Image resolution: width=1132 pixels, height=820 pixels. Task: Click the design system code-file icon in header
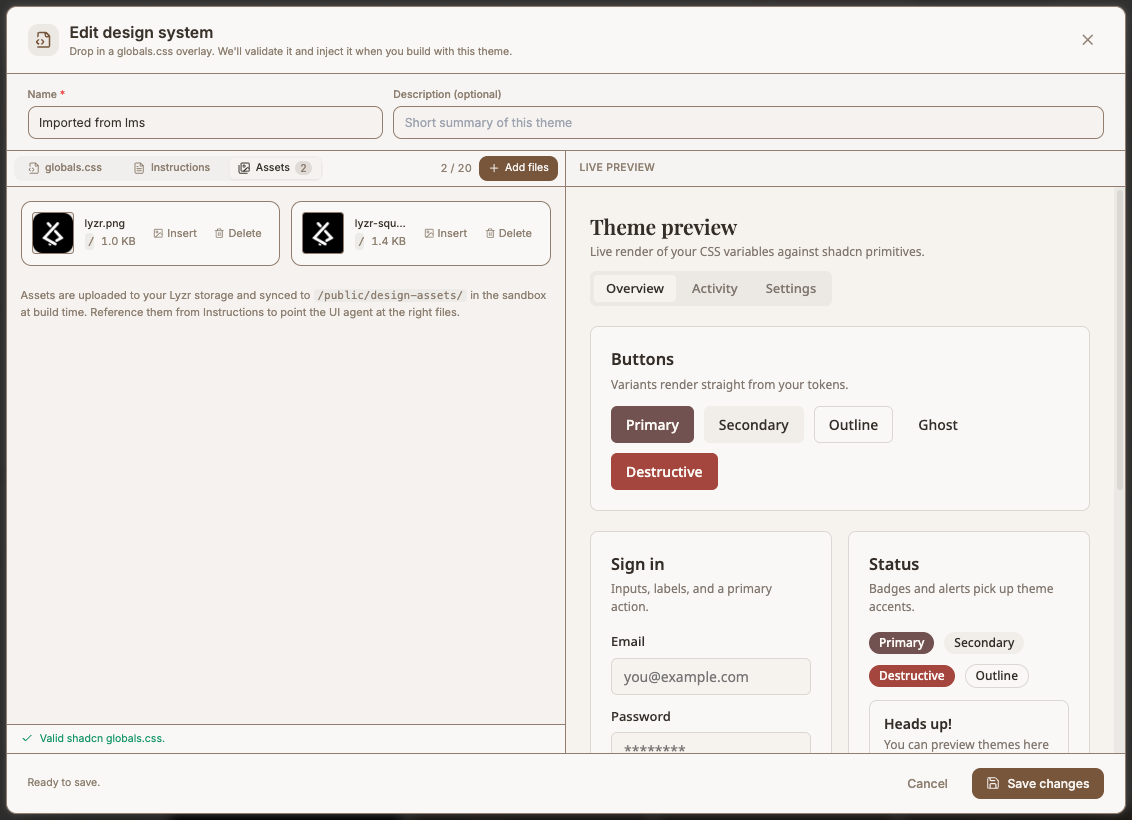pos(43,40)
